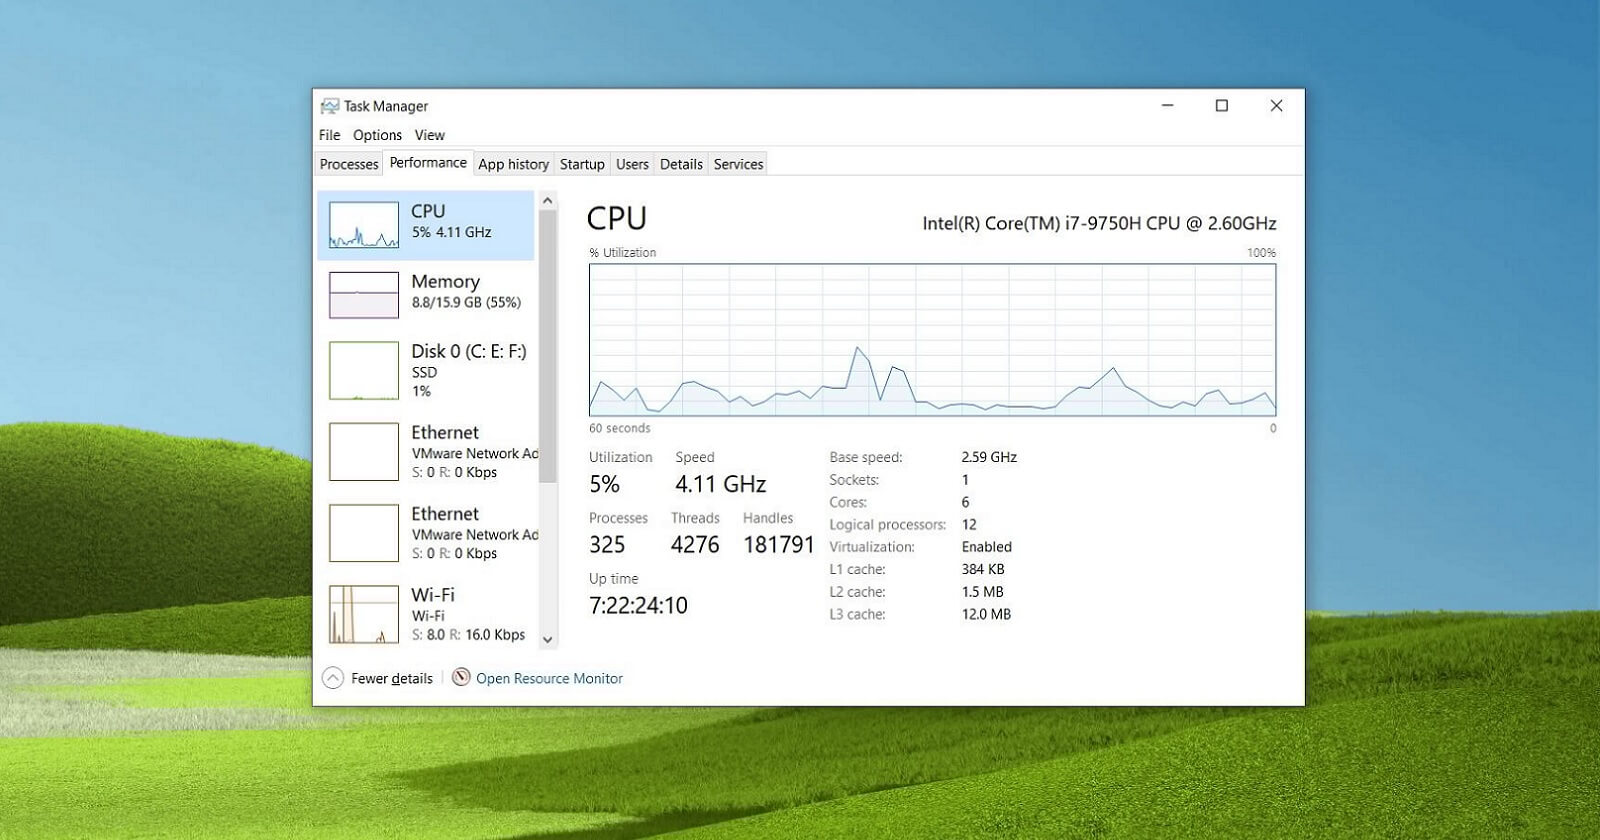The width and height of the screenshot is (1600, 840).
Task: Open the Memory usage graph thumbnail
Action: [364, 295]
